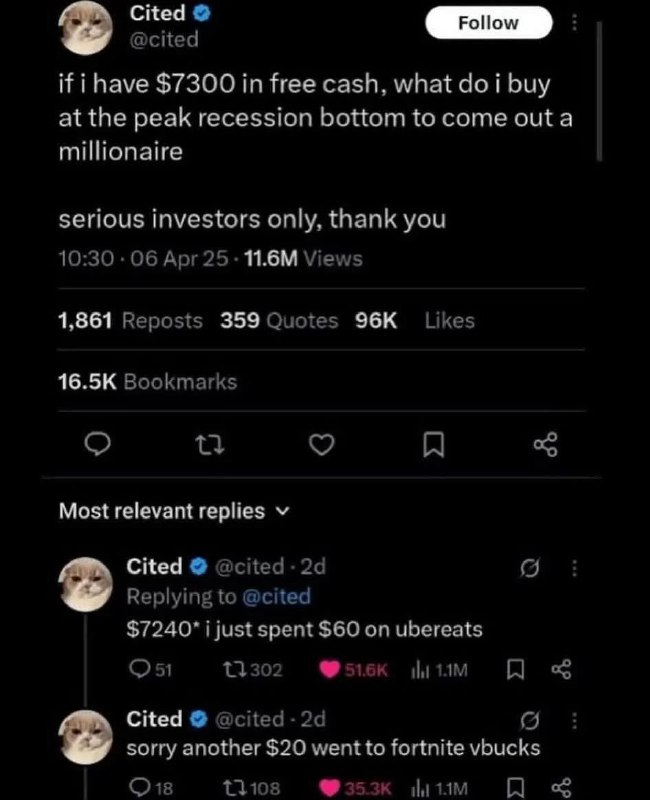Open more options on the fortnite vbucks reply
The width and height of the screenshot is (650, 800).
click(x=574, y=720)
